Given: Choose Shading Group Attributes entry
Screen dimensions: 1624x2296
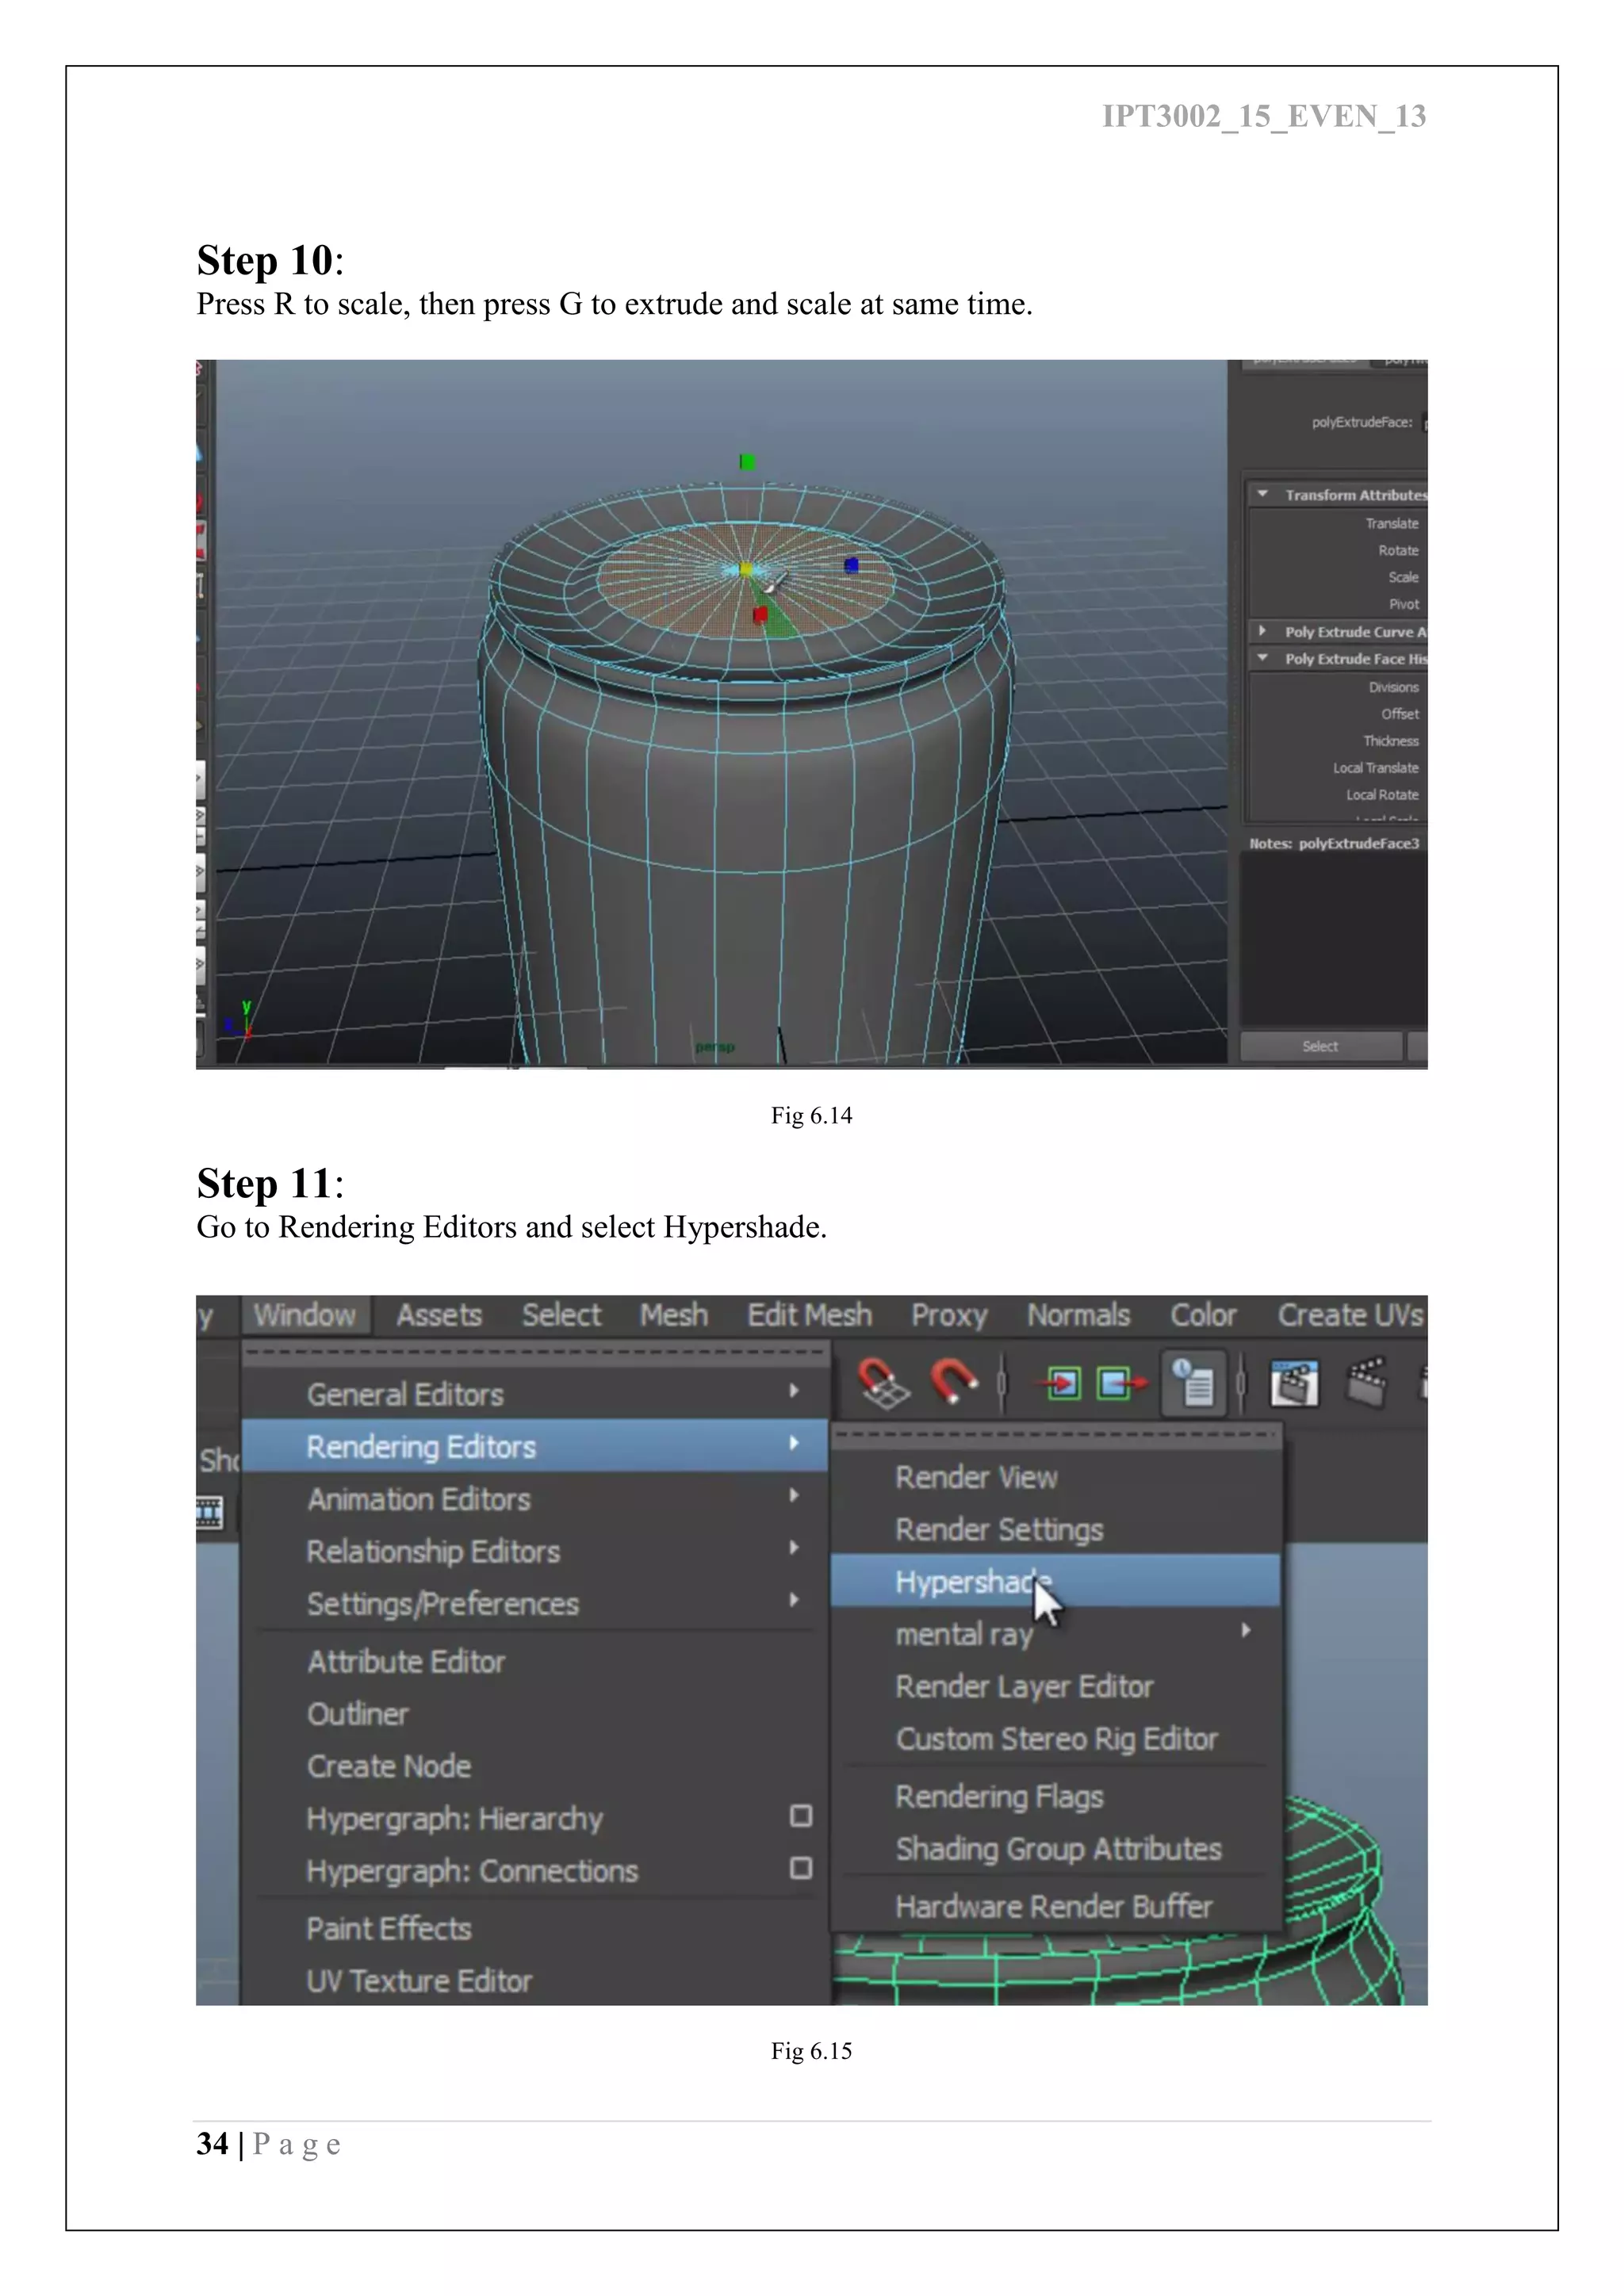Looking at the screenshot, I should [x=1059, y=1849].
